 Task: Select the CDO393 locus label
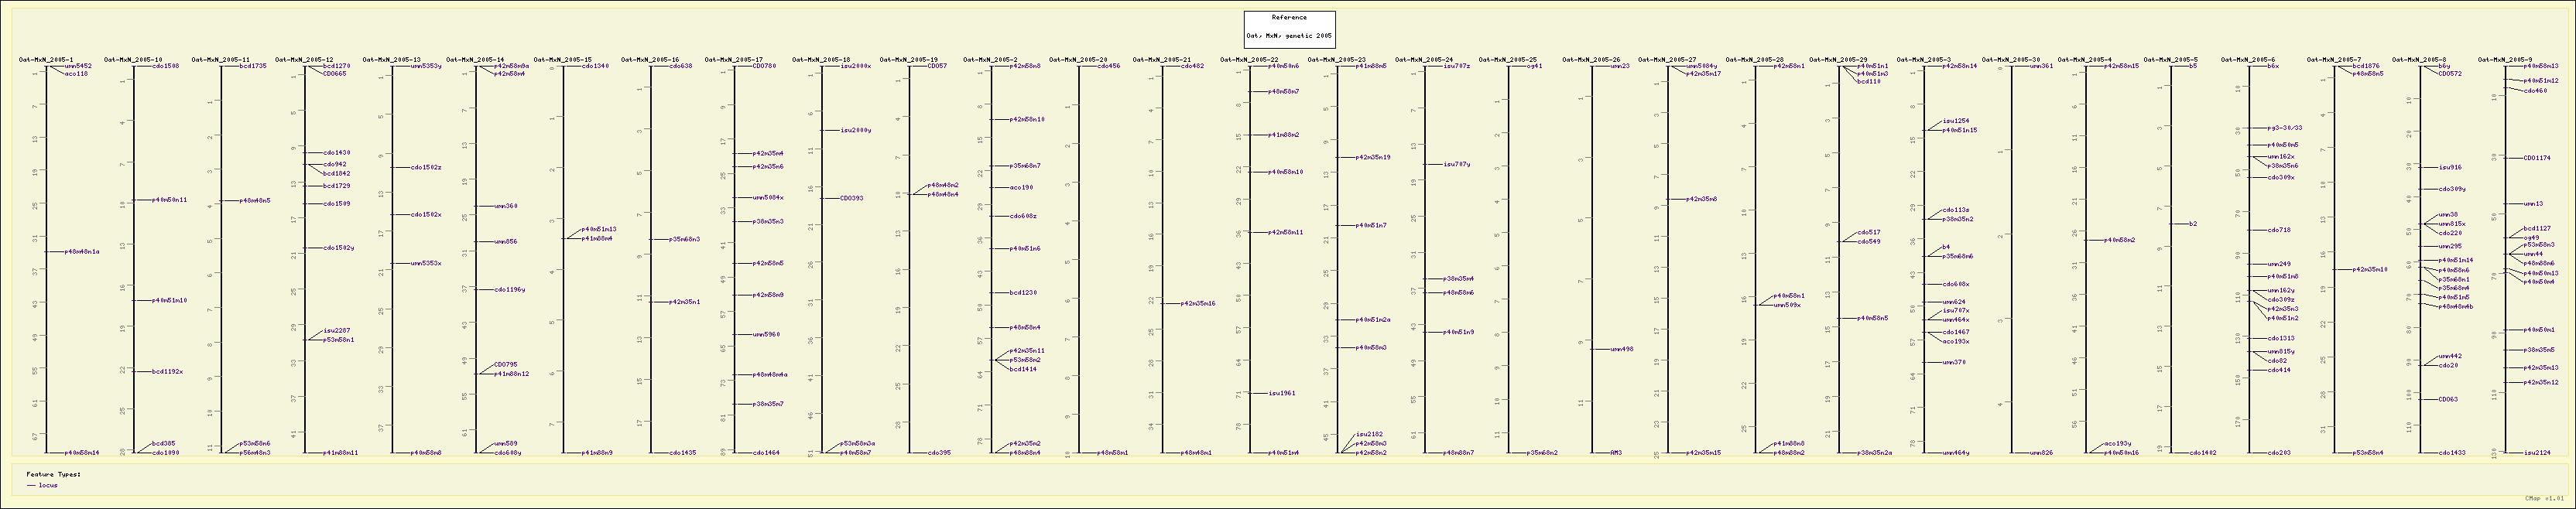[851, 198]
